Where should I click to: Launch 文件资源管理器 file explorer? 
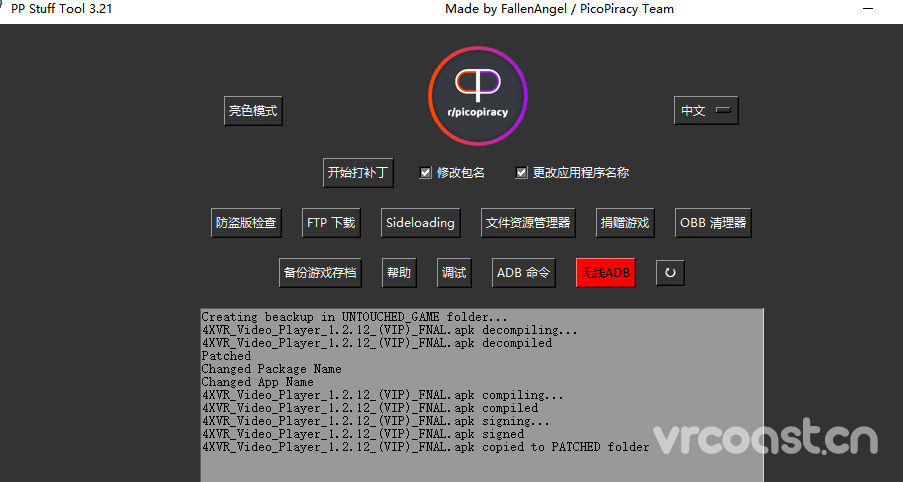coord(528,222)
